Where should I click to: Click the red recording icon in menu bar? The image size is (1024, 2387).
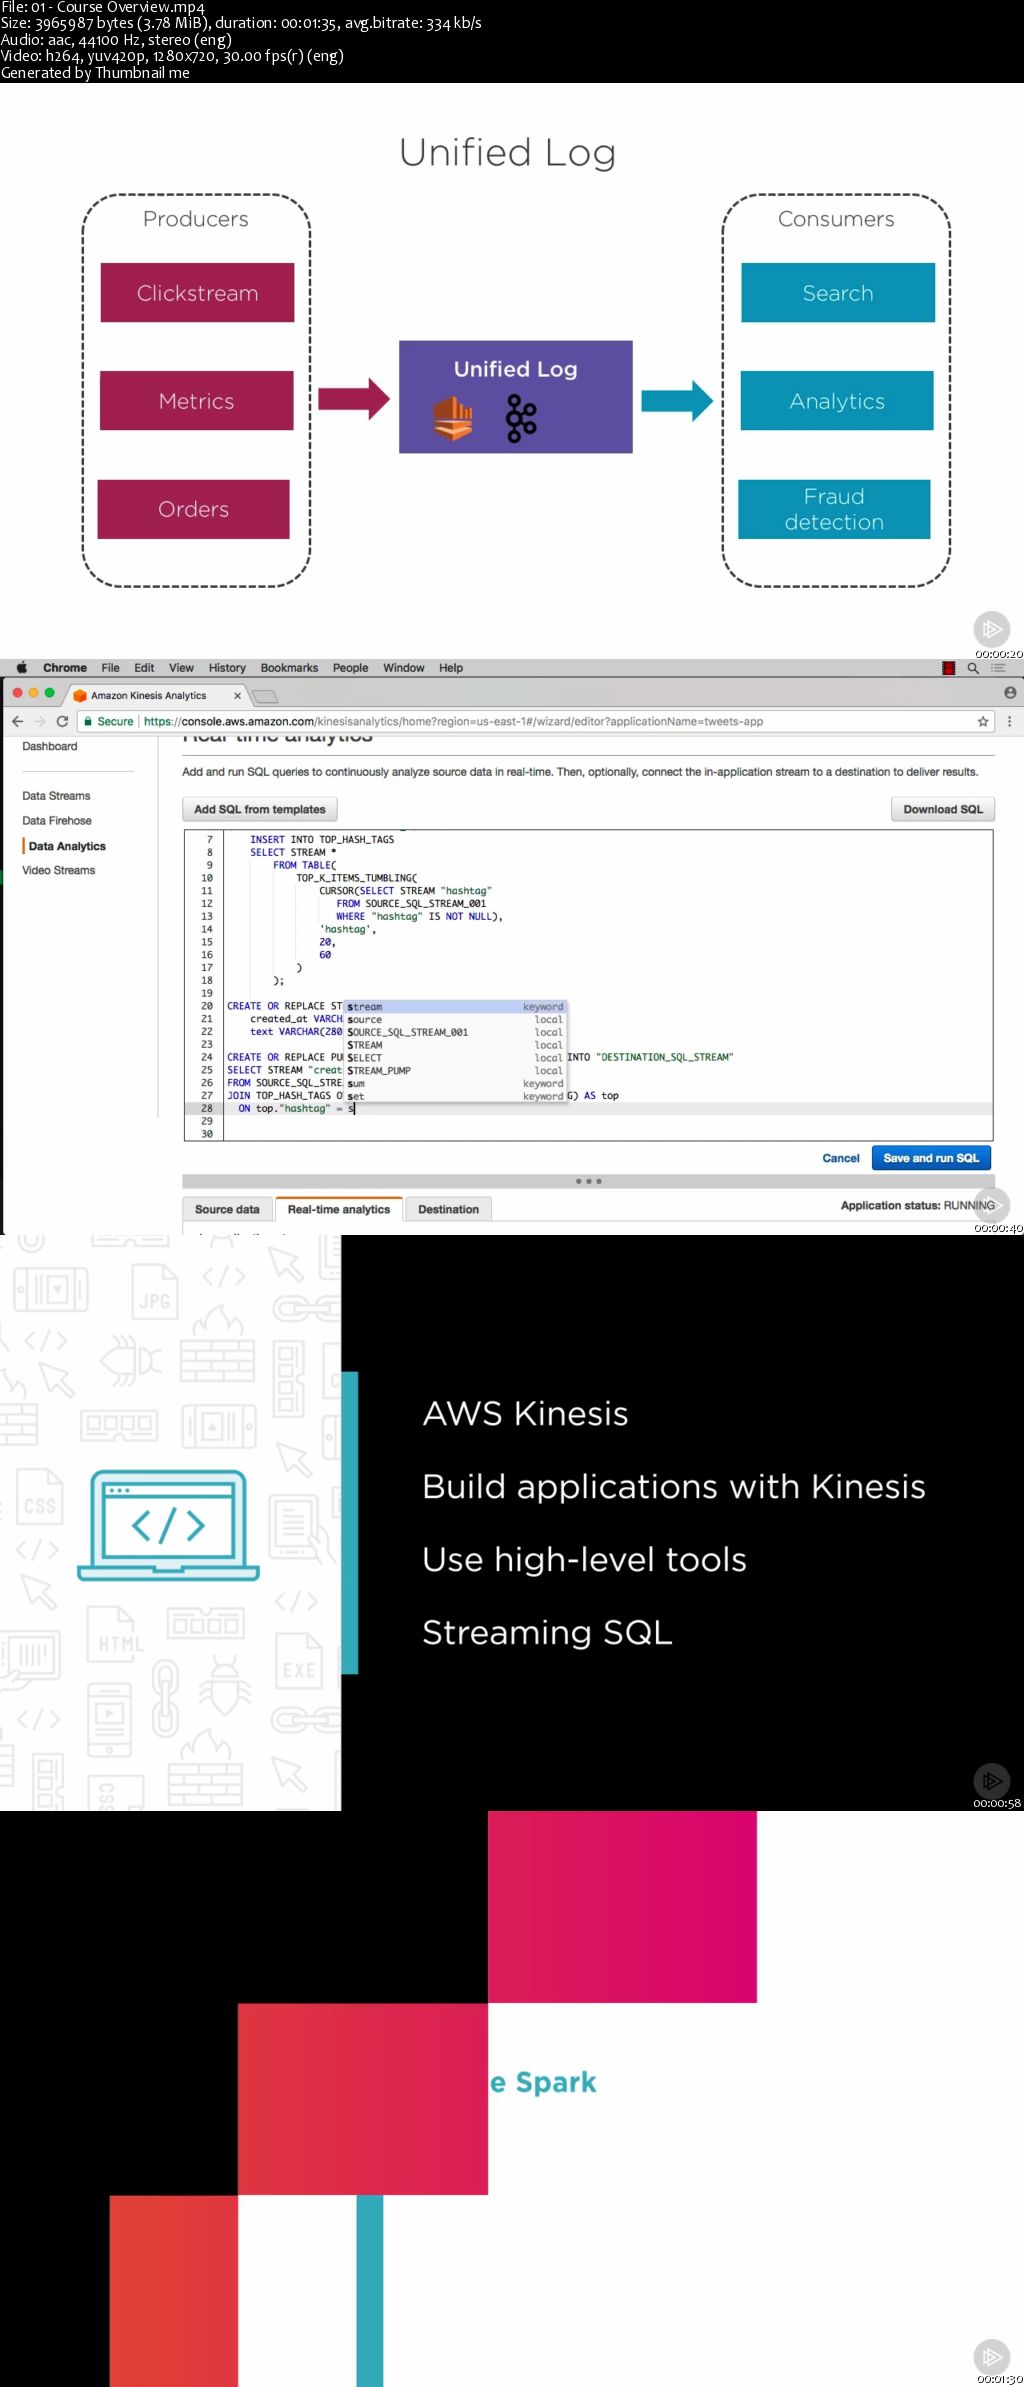(x=949, y=668)
